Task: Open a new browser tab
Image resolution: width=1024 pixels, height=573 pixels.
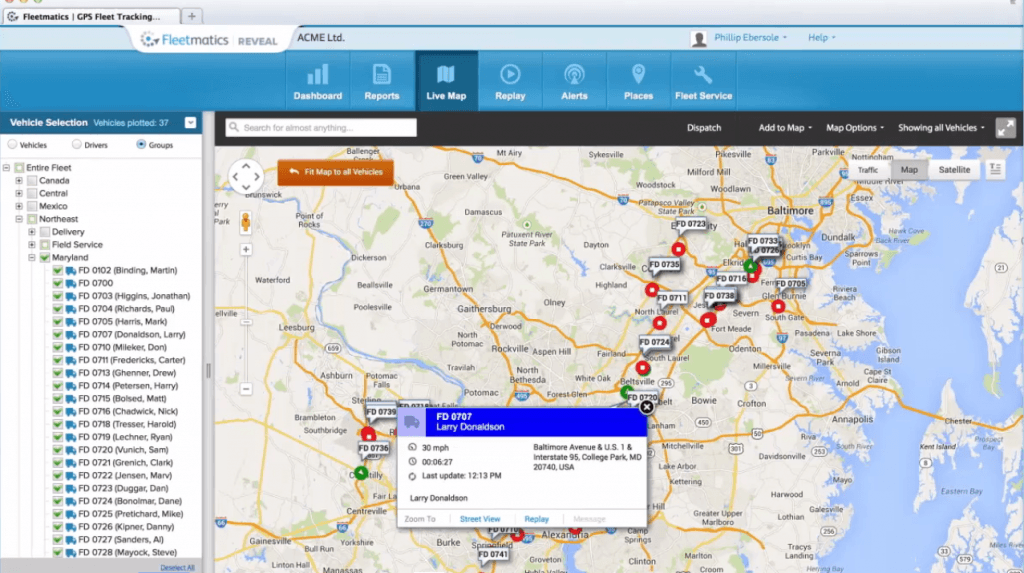Action: click(191, 16)
